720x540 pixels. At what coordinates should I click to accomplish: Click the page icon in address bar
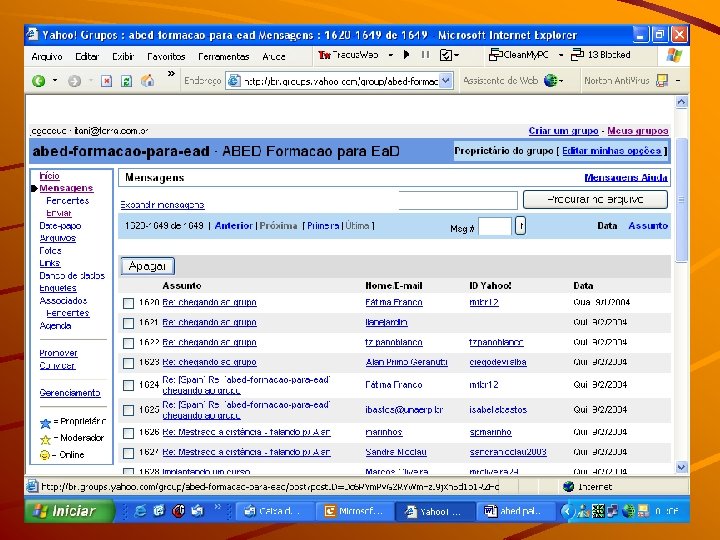coord(234,81)
